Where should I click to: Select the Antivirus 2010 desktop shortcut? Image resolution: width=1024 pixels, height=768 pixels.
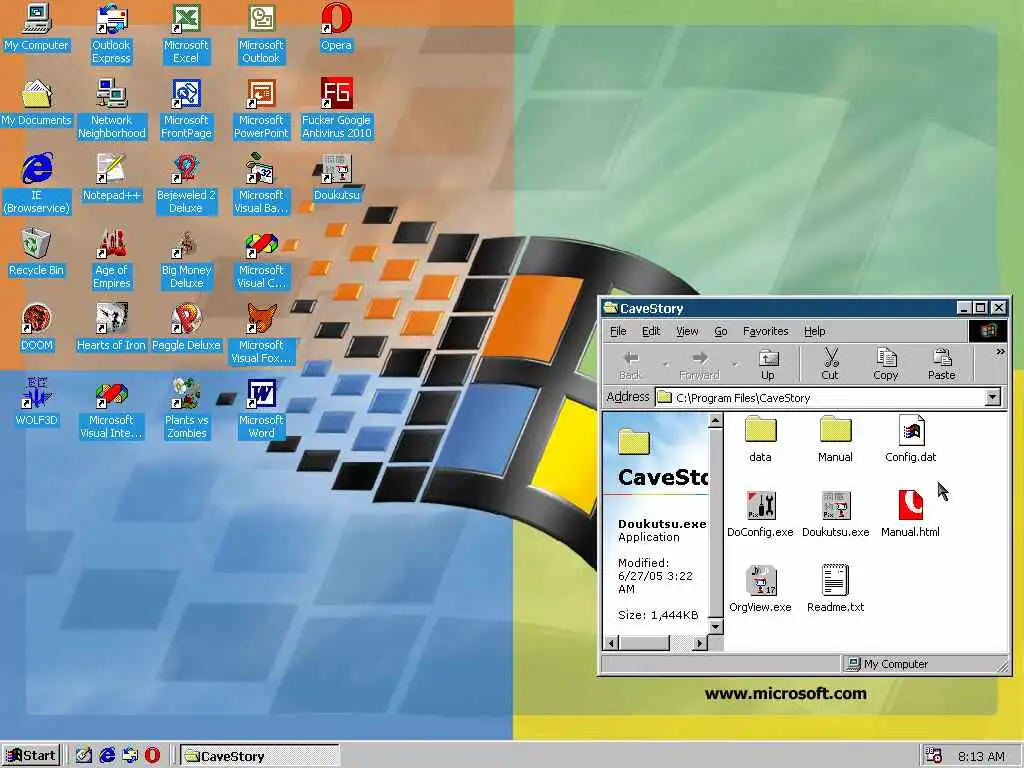[x=336, y=109]
